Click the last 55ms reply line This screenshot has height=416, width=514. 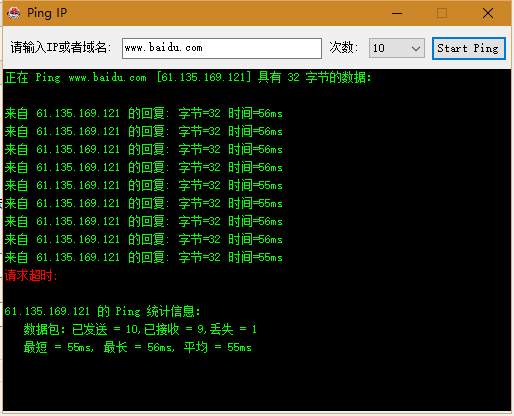tap(144, 258)
